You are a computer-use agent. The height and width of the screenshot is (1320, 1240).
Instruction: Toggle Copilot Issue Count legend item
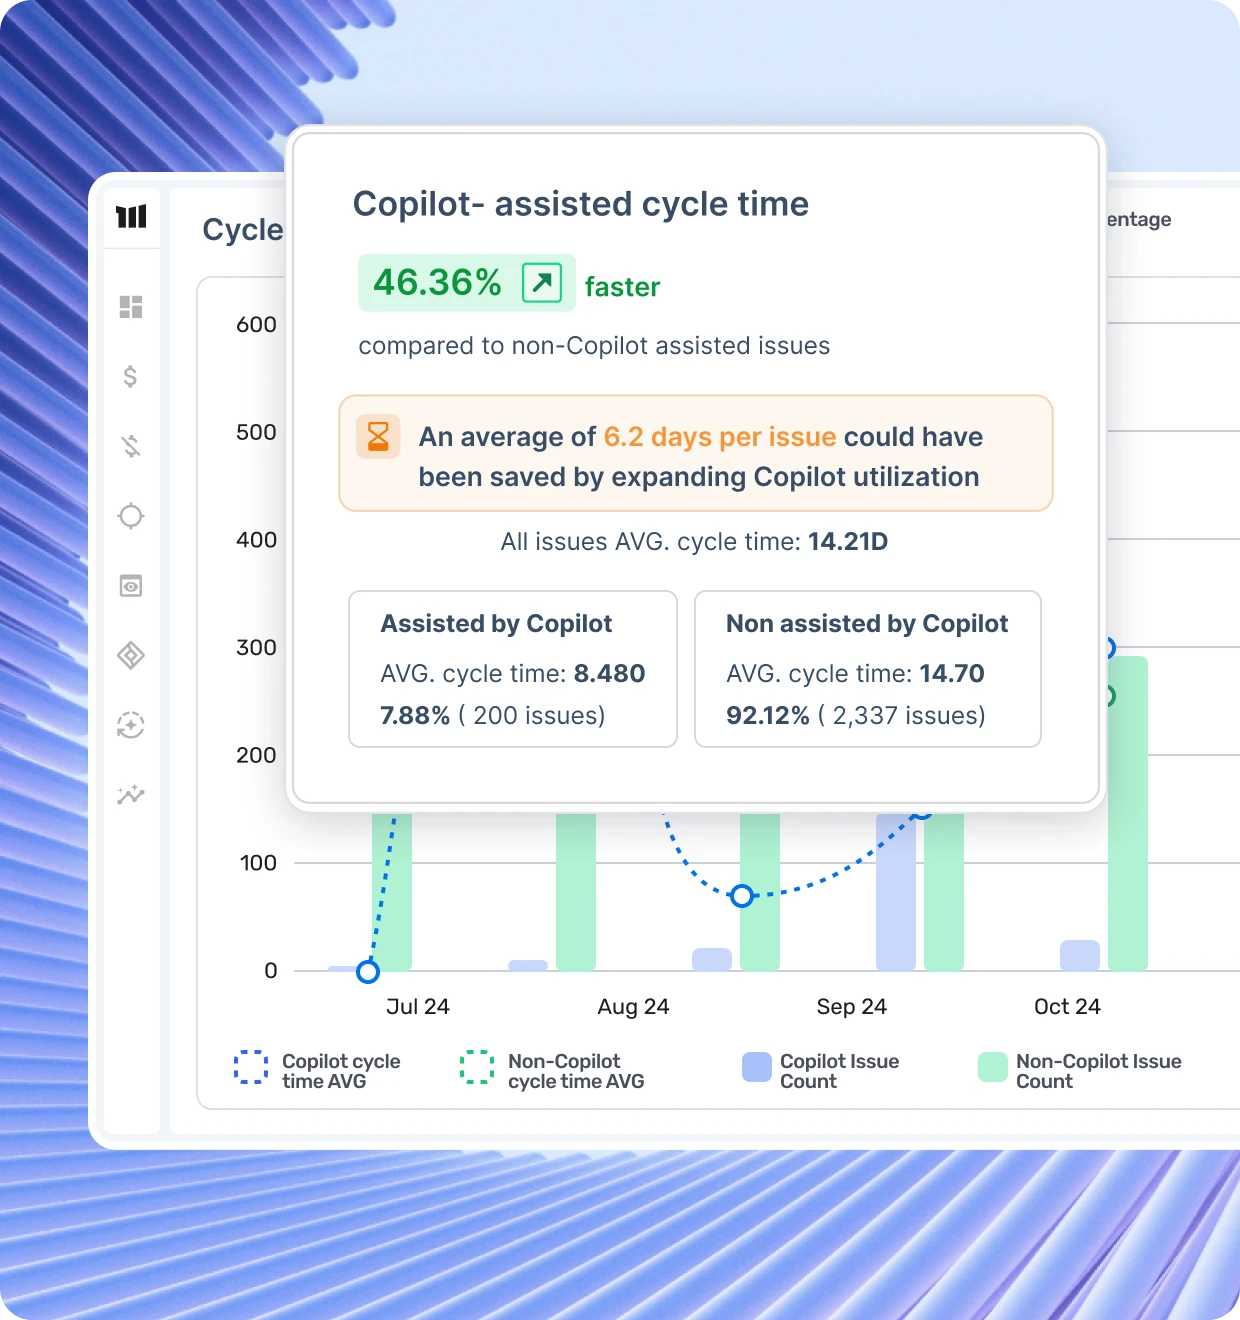[757, 1068]
